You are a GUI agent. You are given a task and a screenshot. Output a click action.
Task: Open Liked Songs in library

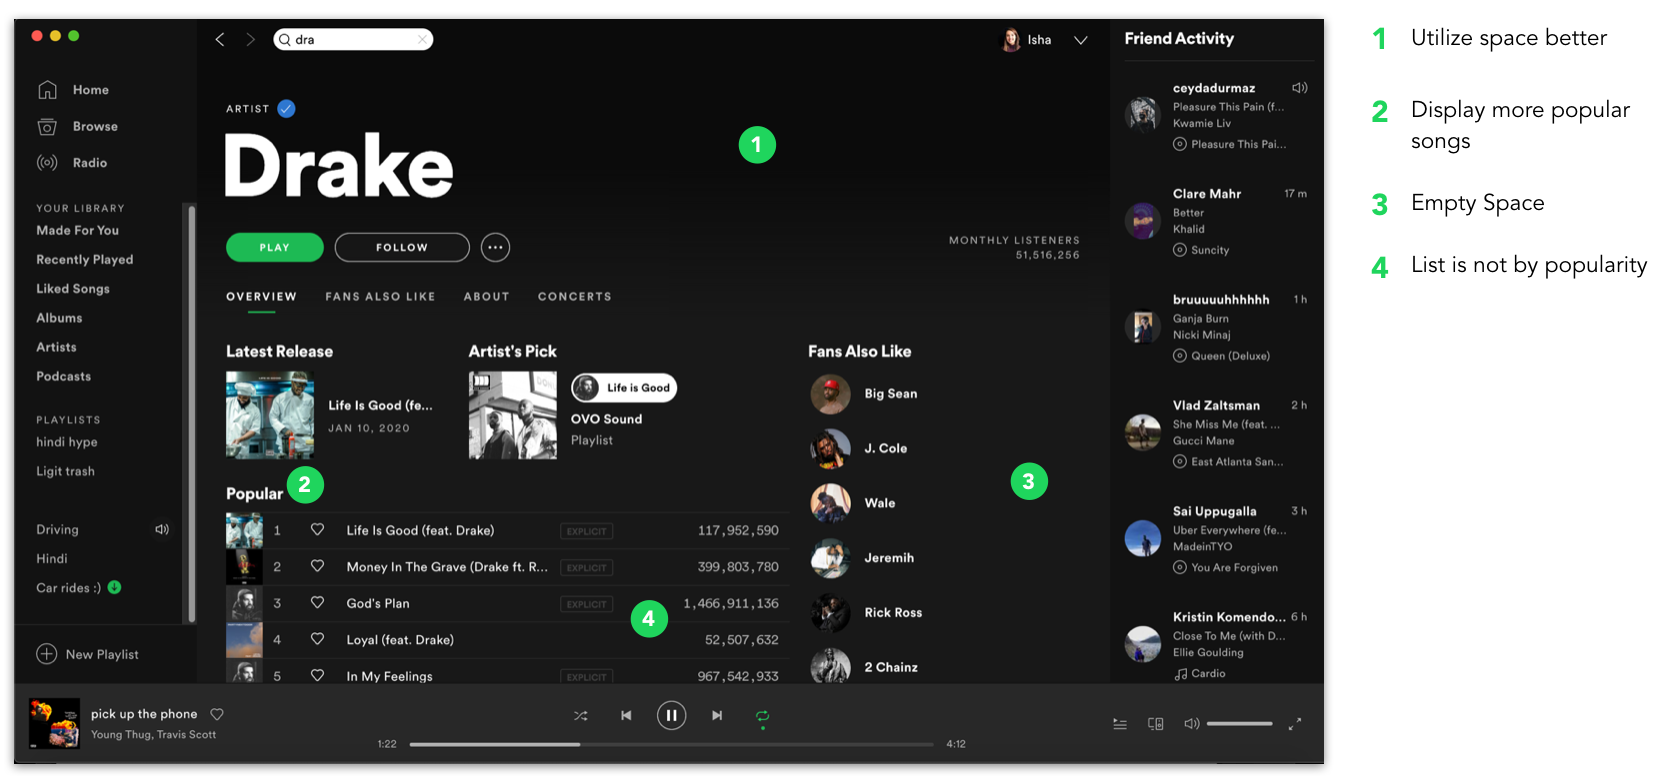tap(73, 288)
